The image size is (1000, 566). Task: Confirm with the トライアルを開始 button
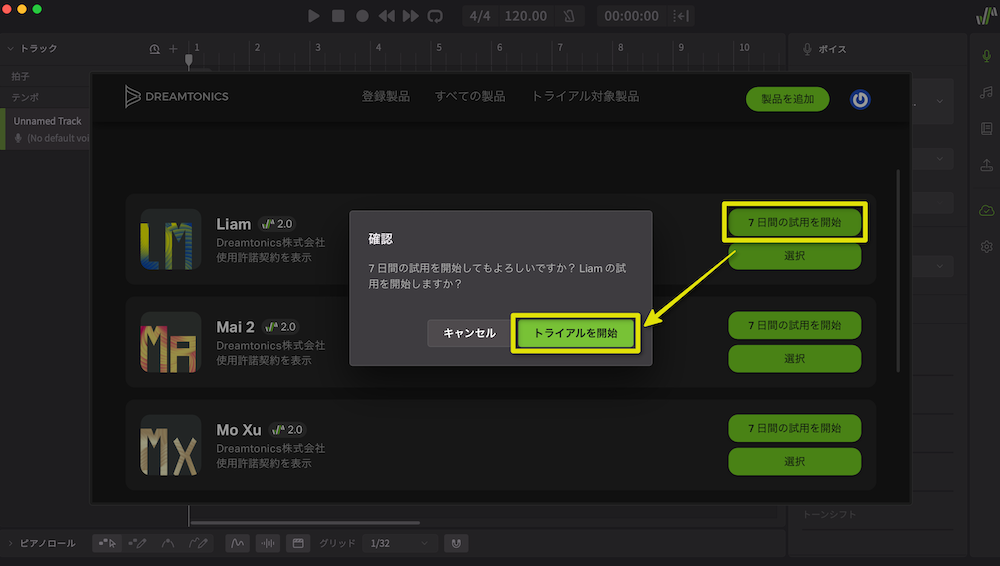[x=575, y=333]
